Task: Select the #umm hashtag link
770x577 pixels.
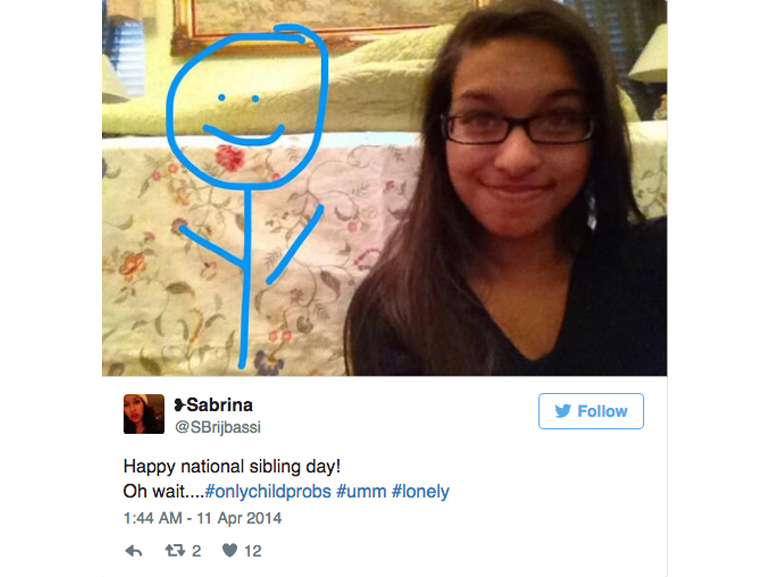Action: 361,491
